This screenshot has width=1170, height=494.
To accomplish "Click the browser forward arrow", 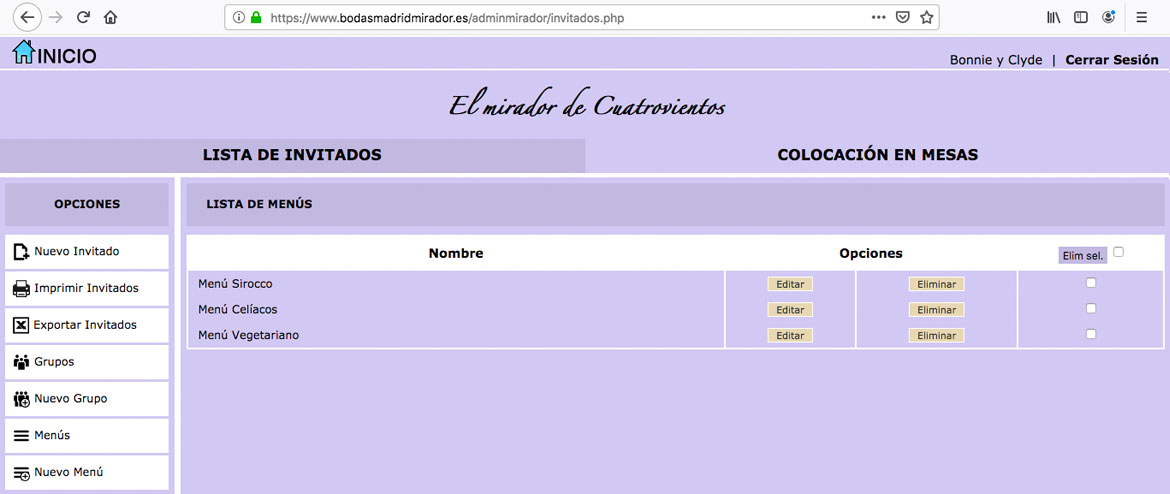I will click(55, 17).
